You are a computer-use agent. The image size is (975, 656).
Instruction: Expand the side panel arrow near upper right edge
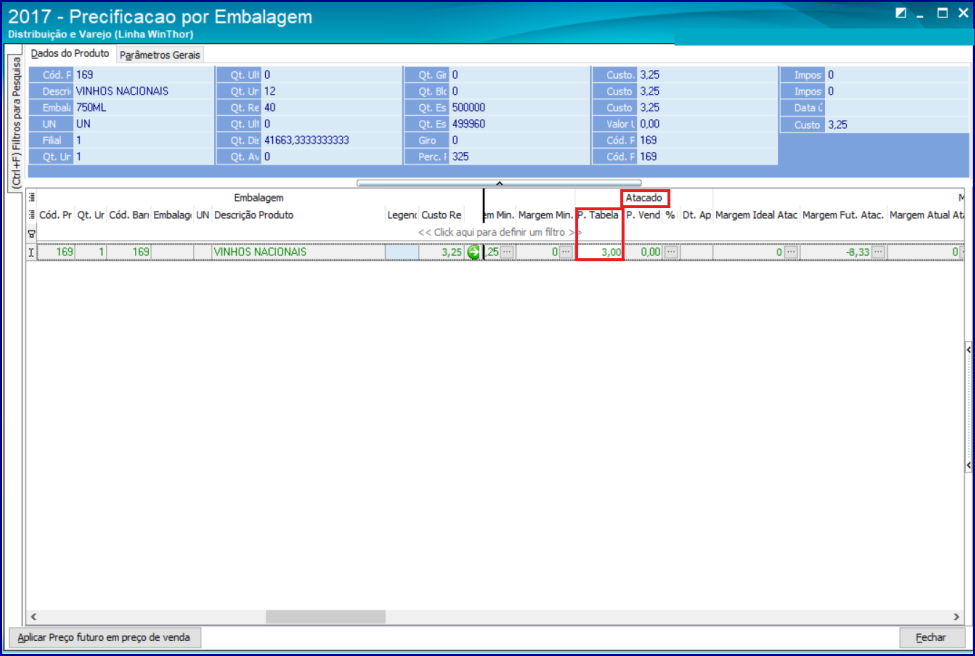[x=969, y=350]
